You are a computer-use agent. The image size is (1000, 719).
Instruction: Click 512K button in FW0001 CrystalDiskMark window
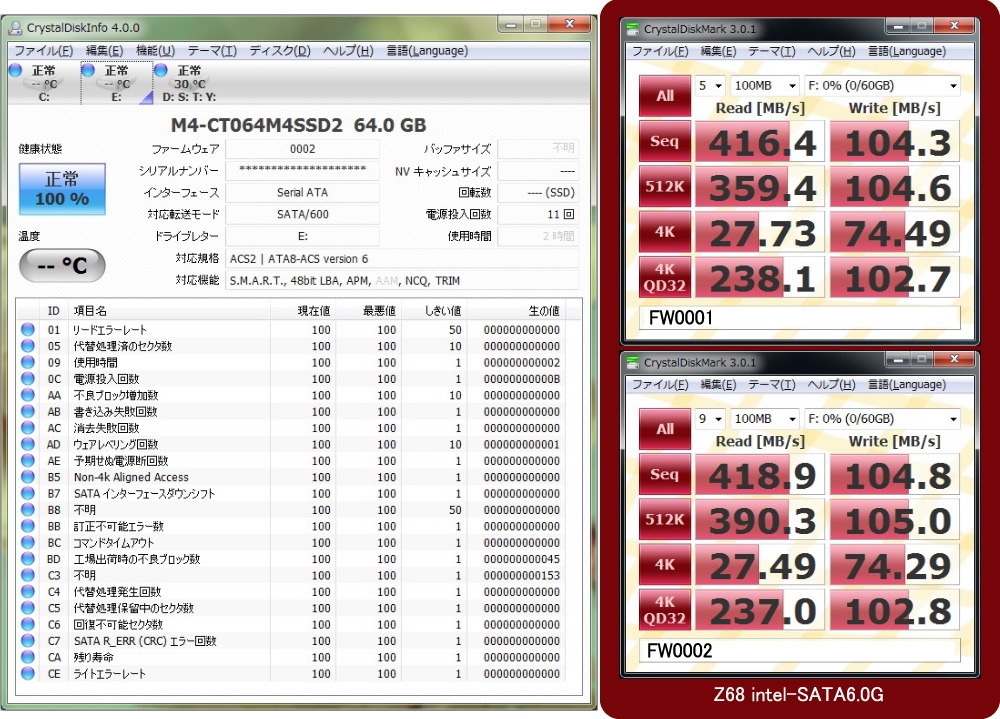coord(665,186)
